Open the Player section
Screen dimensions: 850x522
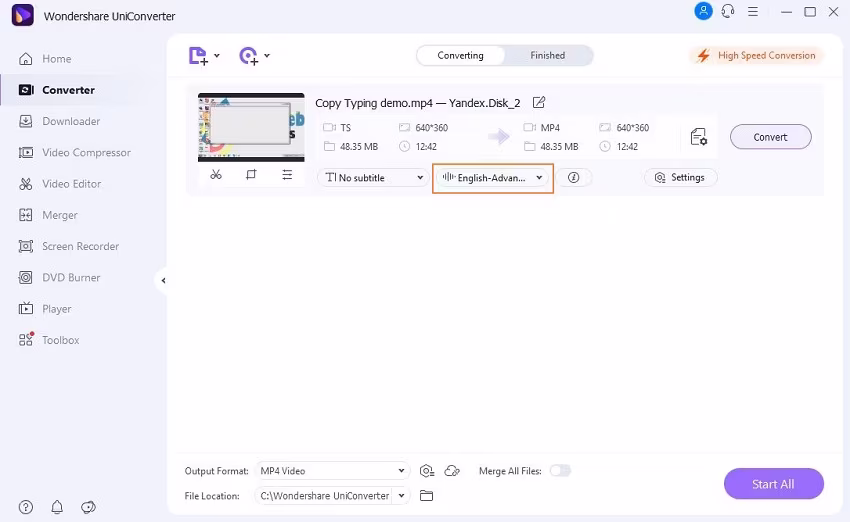pyautogui.click(x=56, y=309)
